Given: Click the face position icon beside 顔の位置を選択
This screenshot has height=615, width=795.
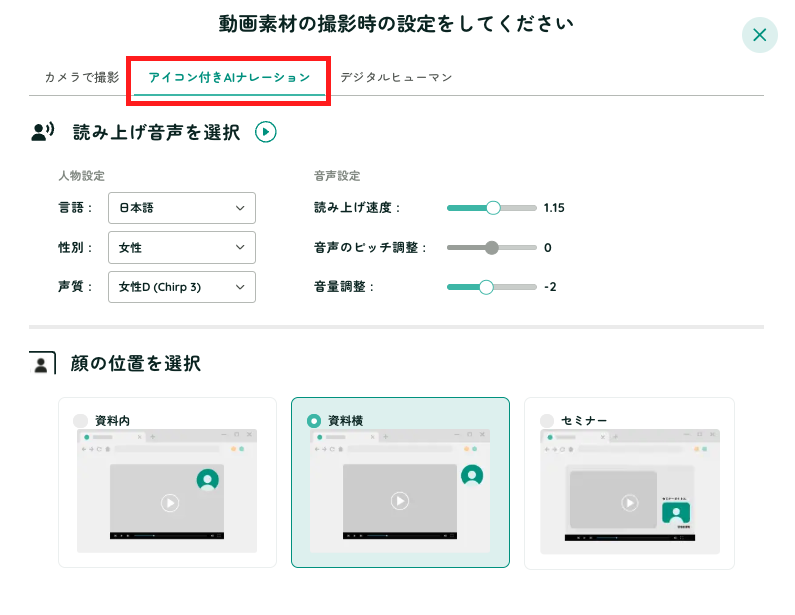Looking at the screenshot, I should [41, 363].
